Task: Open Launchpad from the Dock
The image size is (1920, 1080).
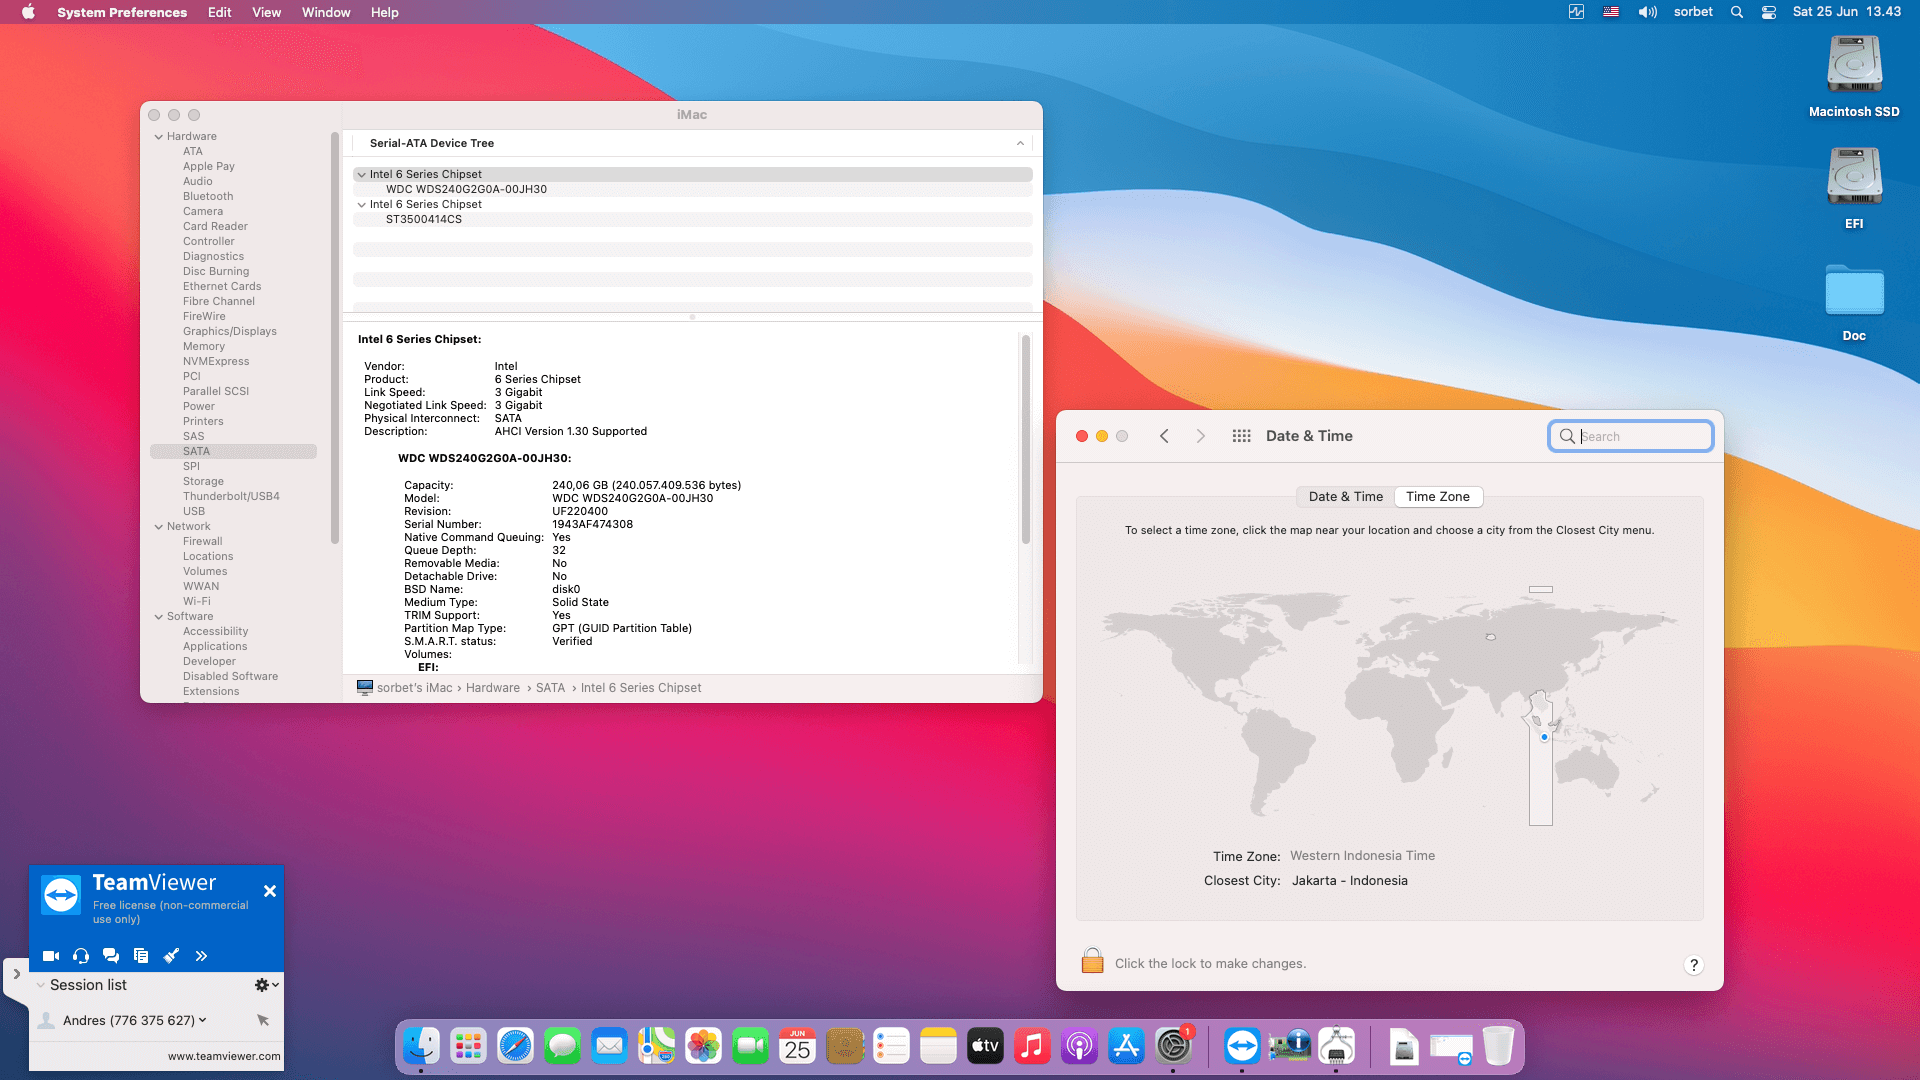Action: pos(468,1047)
